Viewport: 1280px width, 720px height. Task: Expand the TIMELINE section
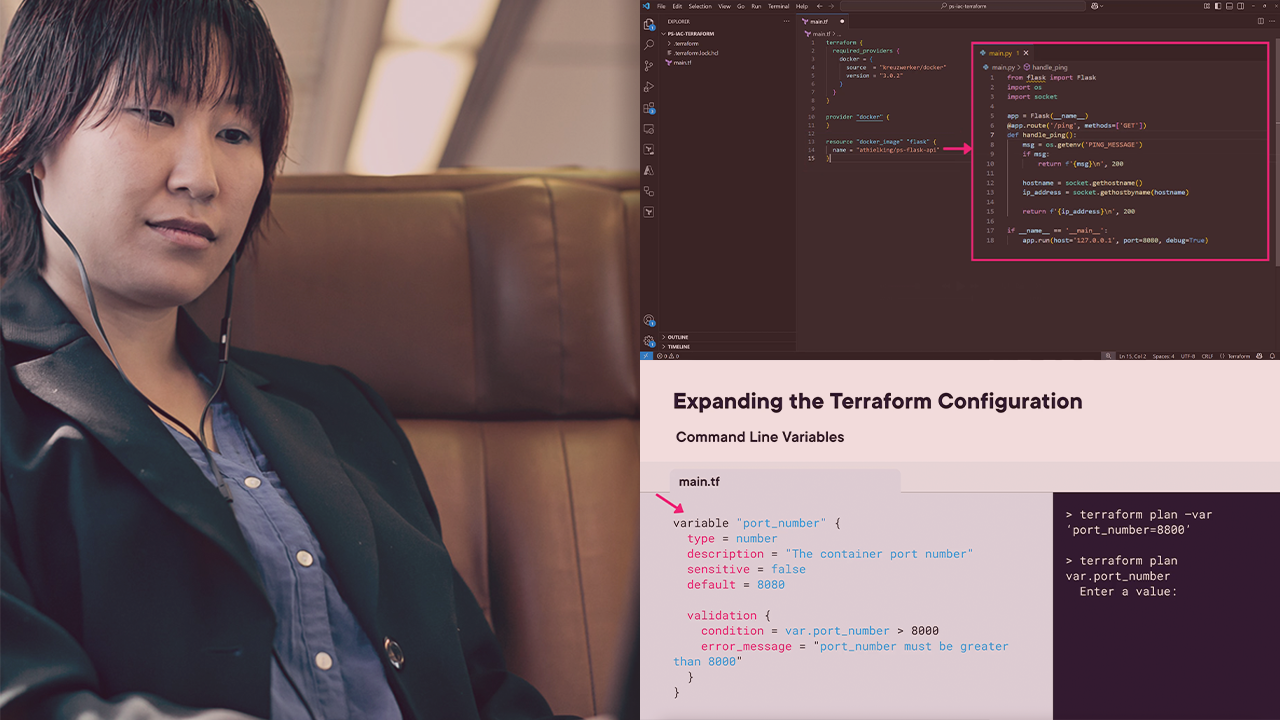[x=678, y=347]
